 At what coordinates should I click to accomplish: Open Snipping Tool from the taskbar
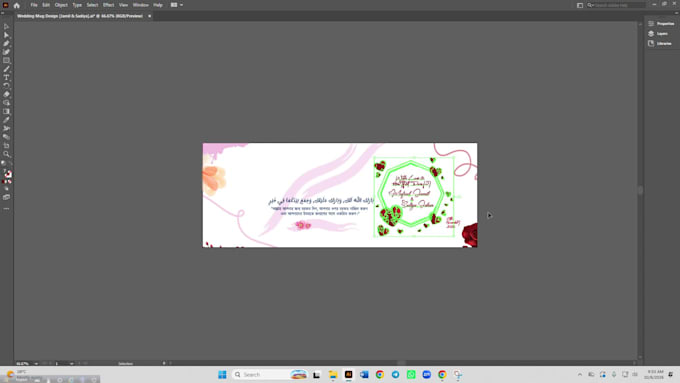[x=458, y=374]
